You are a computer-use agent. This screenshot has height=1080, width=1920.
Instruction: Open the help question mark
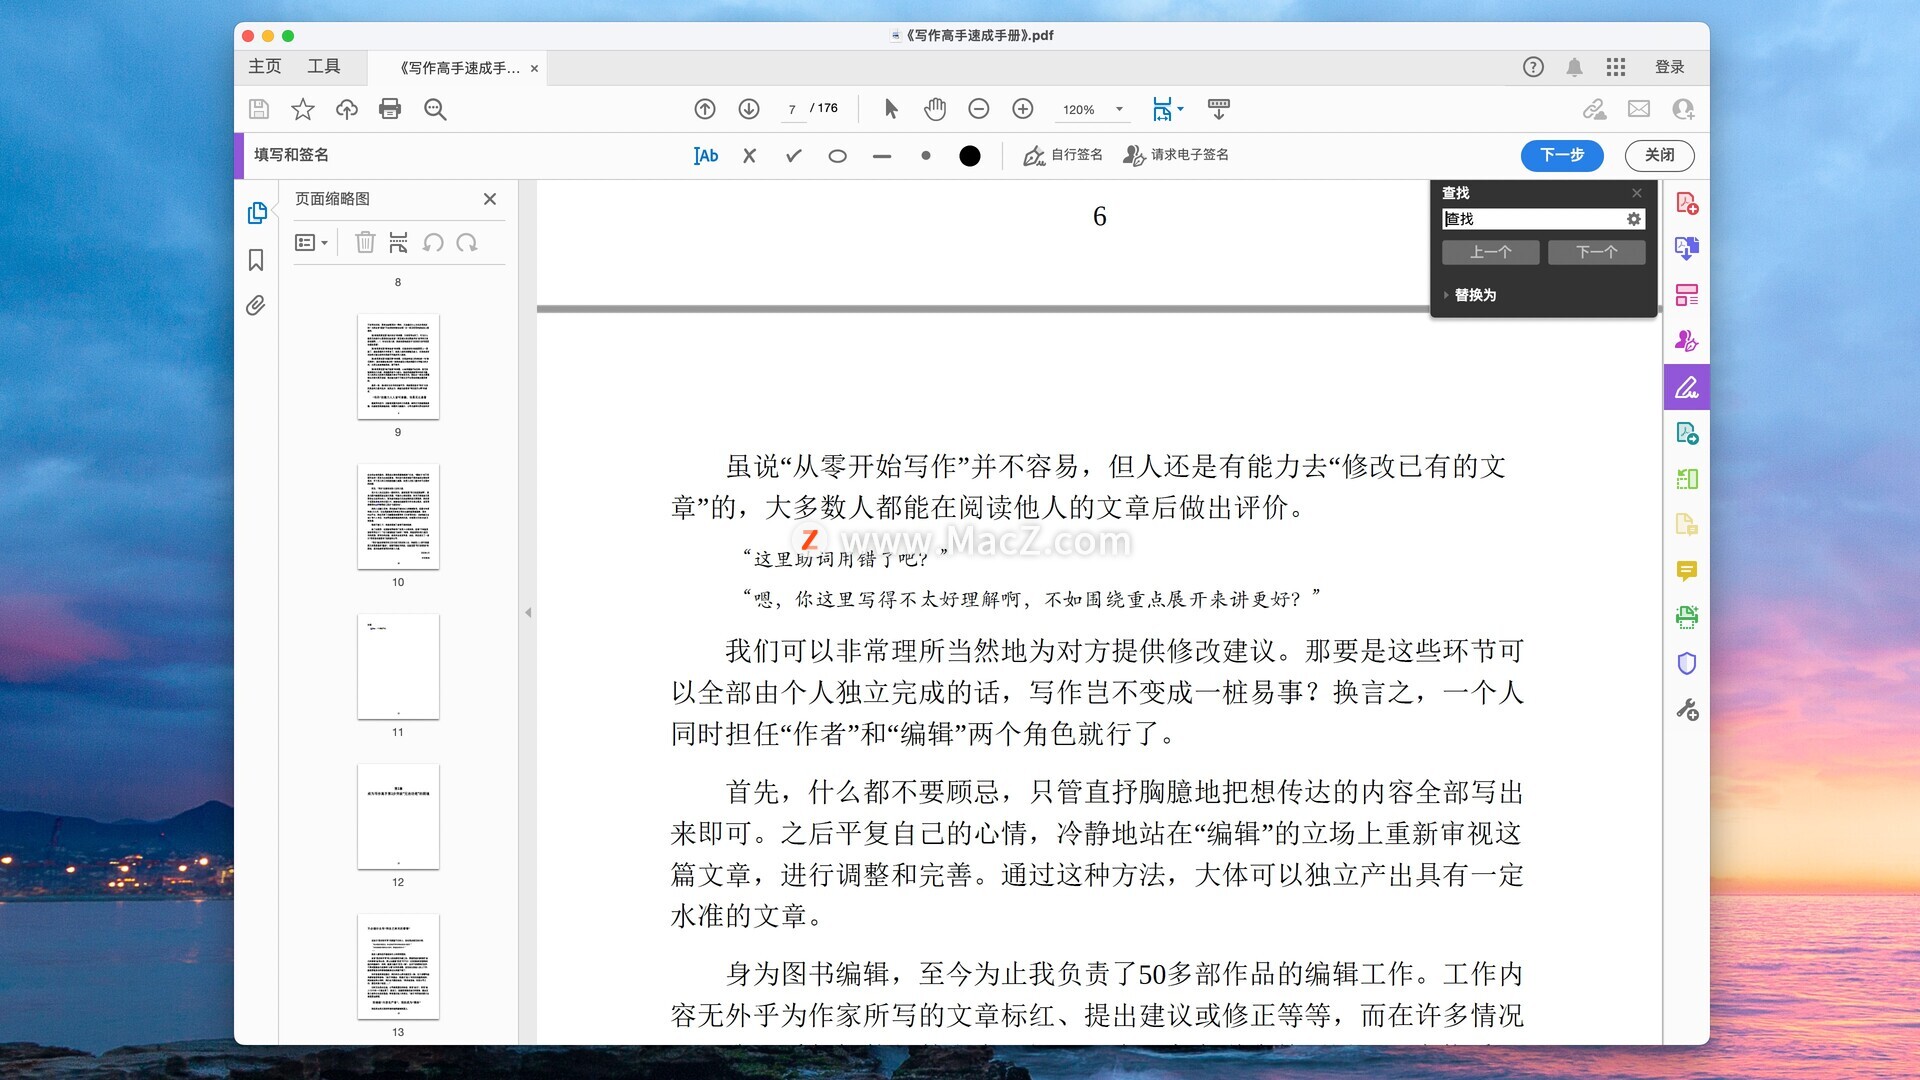1533,67
